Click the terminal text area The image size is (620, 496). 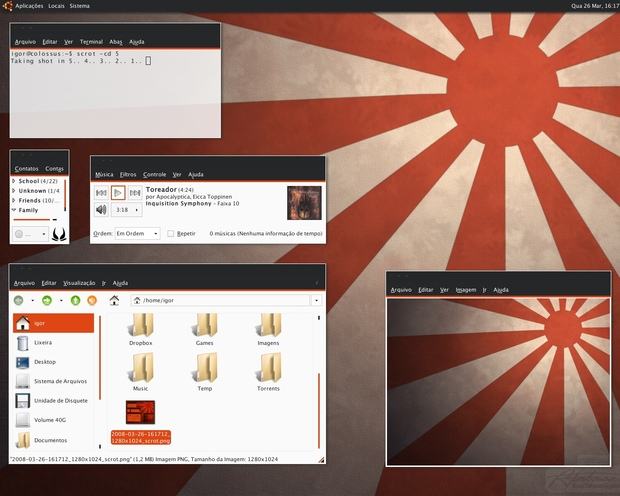pos(115,93)
